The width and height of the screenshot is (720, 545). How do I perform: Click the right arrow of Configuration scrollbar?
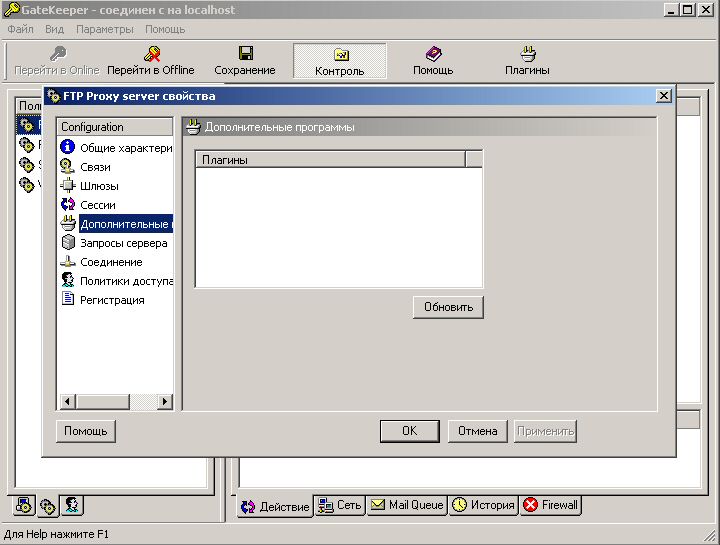[165, 401]
